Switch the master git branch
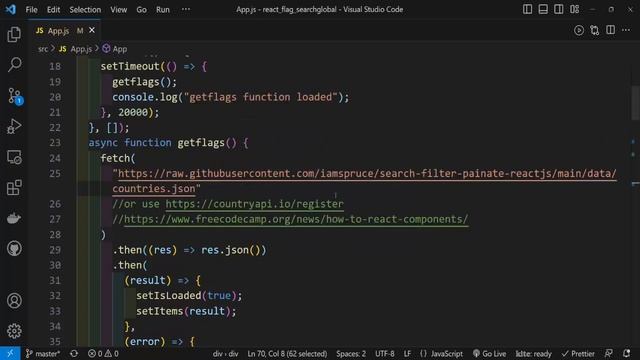 (42, 353)
